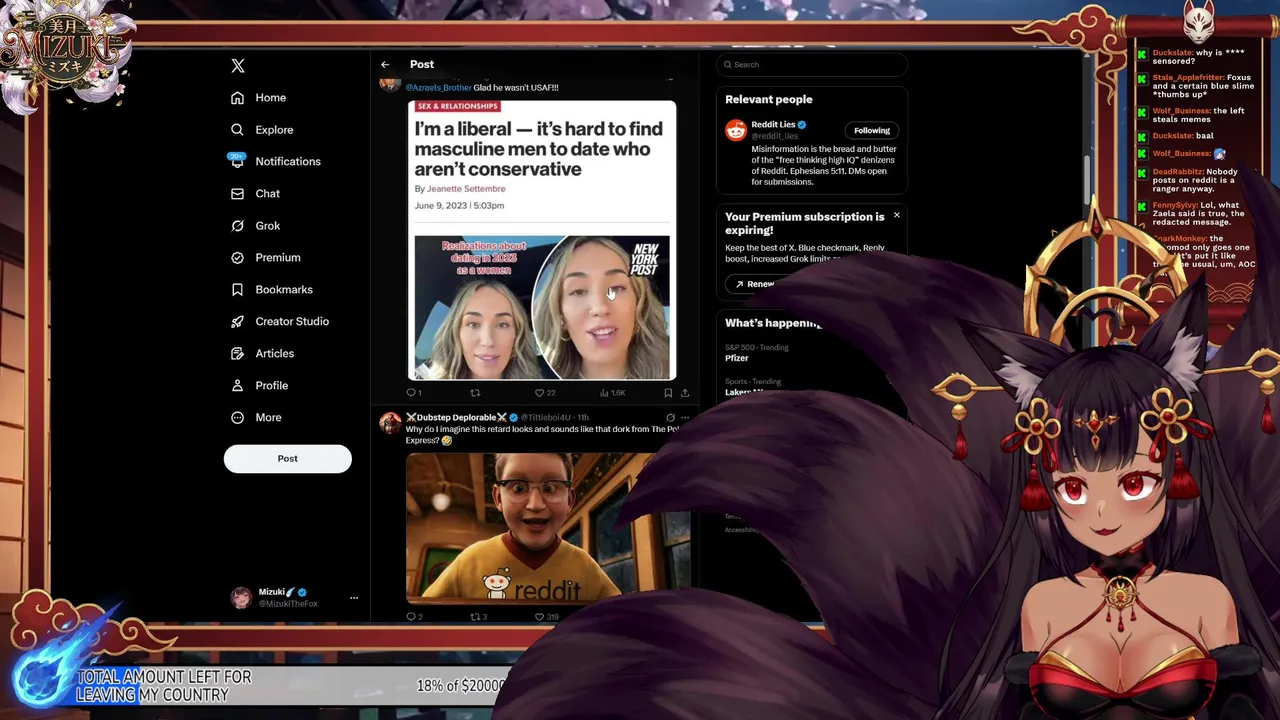Reply to the Dubstep Deplorable post
The image size is (1280, 720).
click(x=414, y=617)
